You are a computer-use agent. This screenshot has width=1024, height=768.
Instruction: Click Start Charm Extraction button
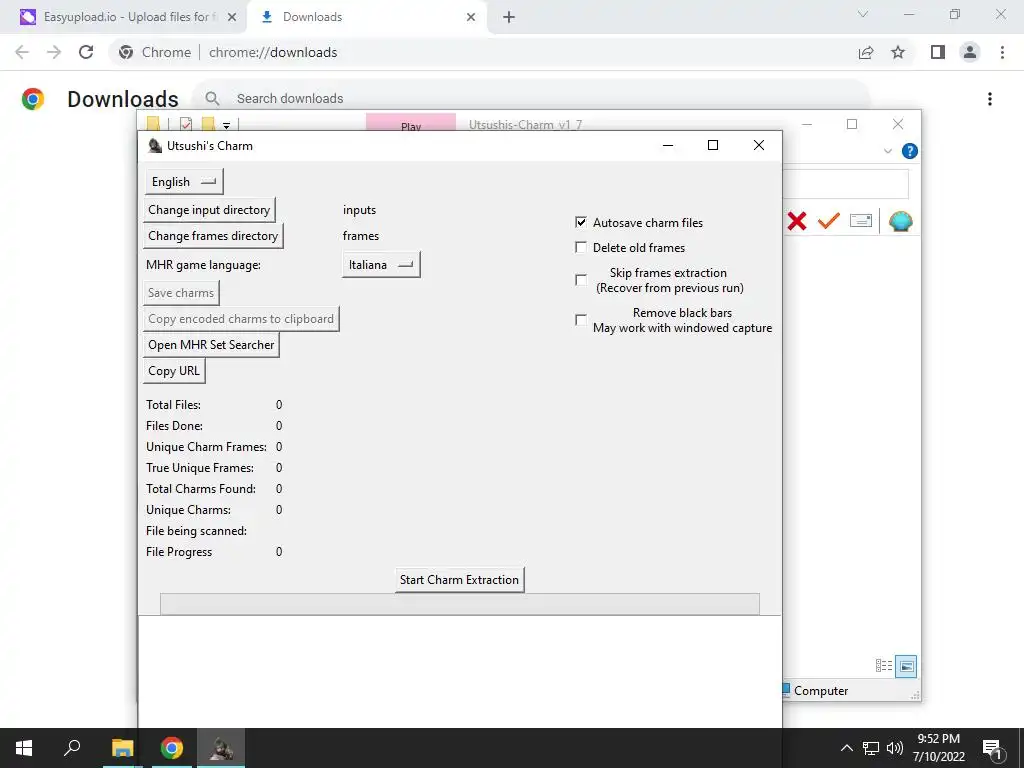click(x=459, y=580)
